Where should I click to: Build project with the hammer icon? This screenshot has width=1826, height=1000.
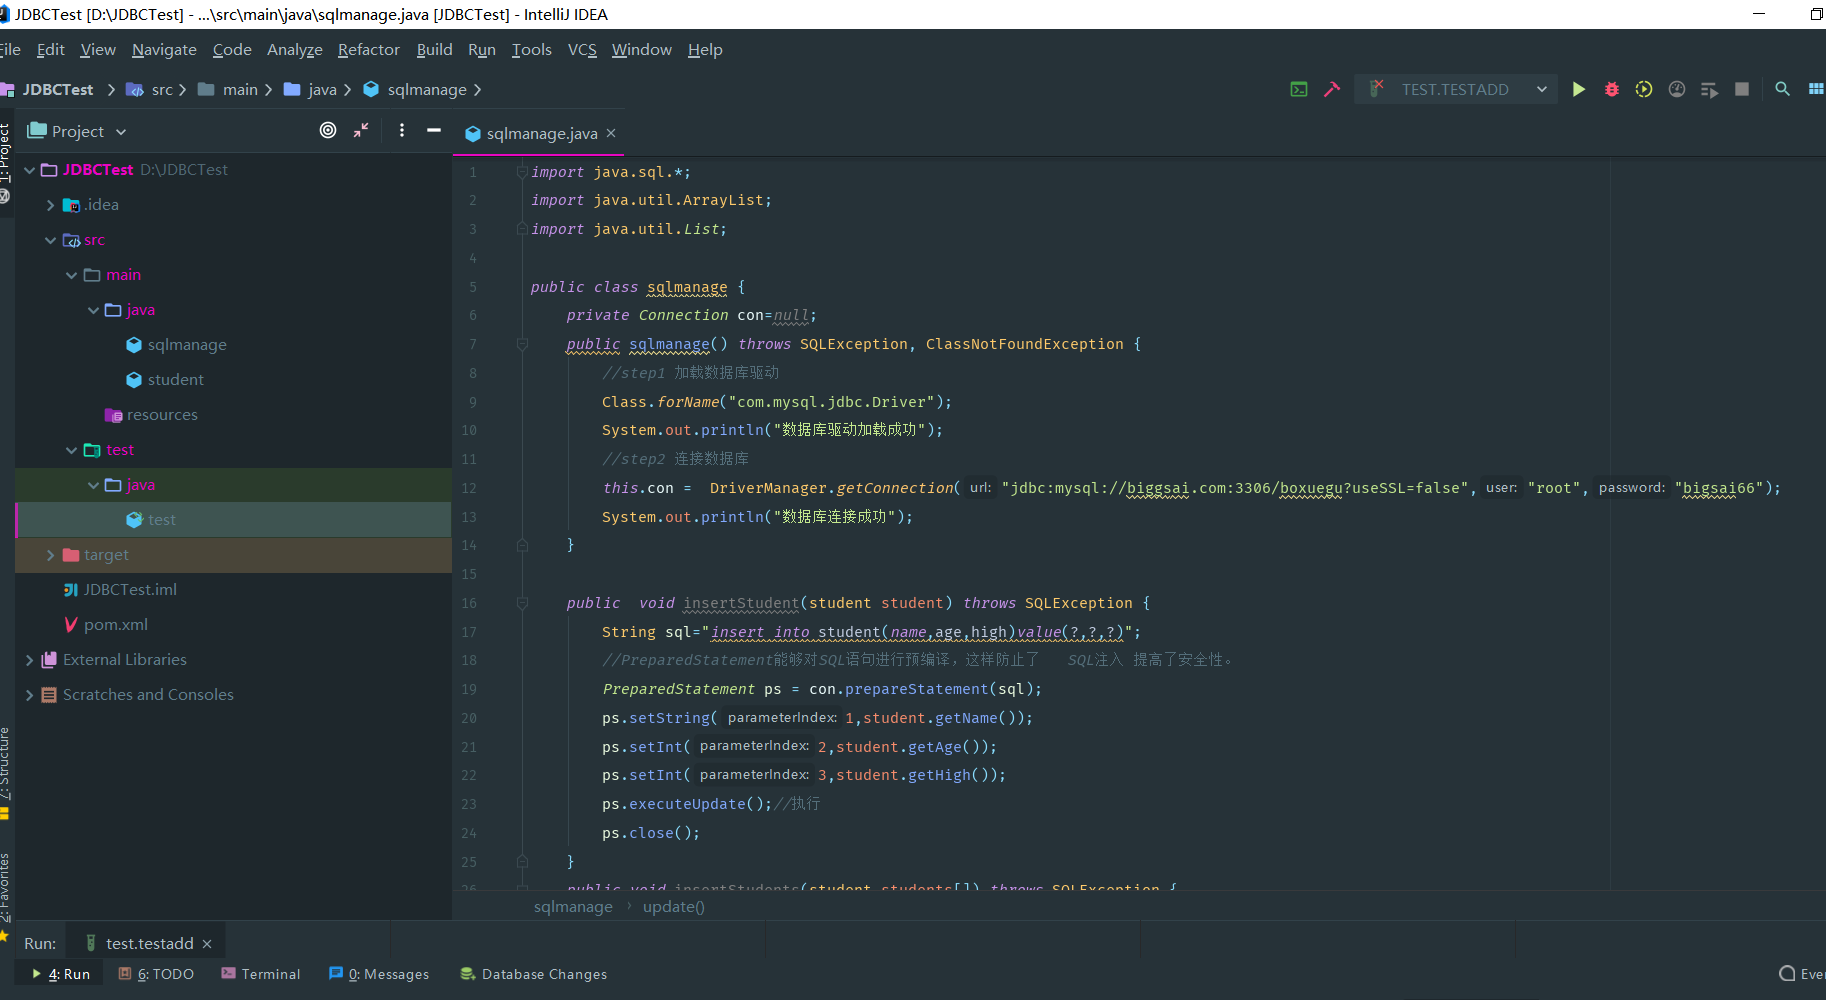[x=1332, y=89]
